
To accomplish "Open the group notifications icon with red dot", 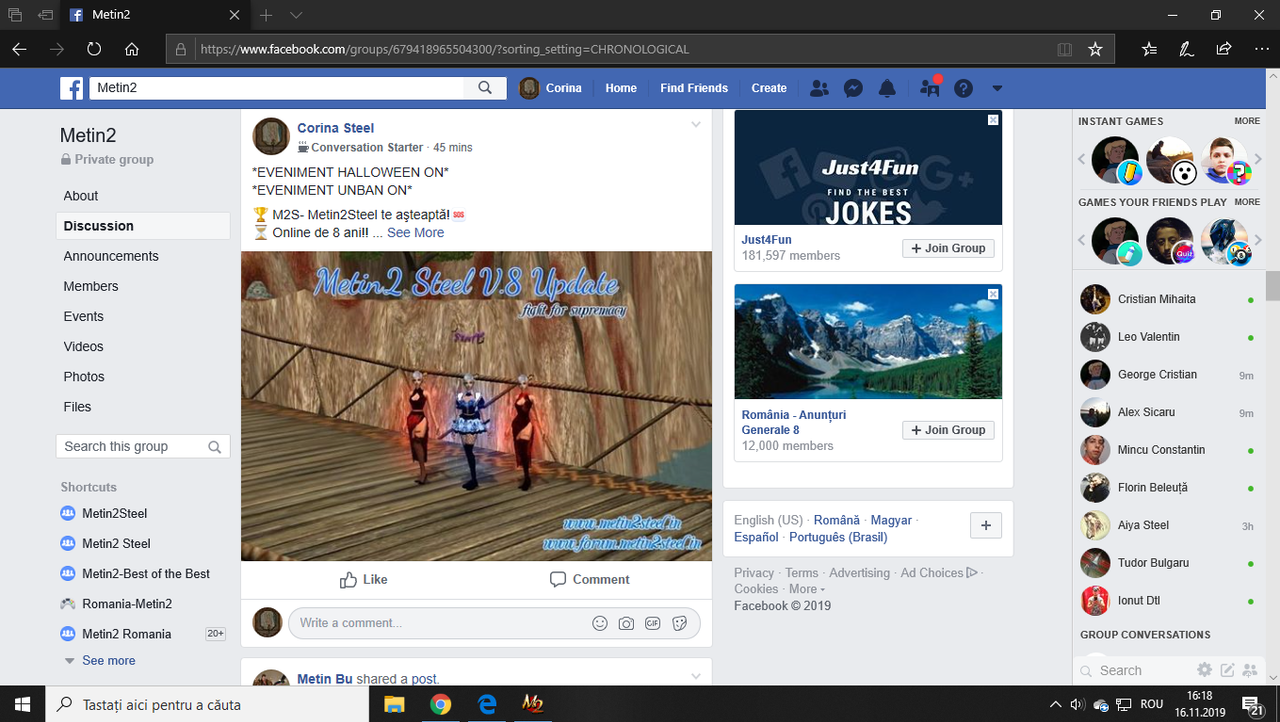I will coord(930,87).
